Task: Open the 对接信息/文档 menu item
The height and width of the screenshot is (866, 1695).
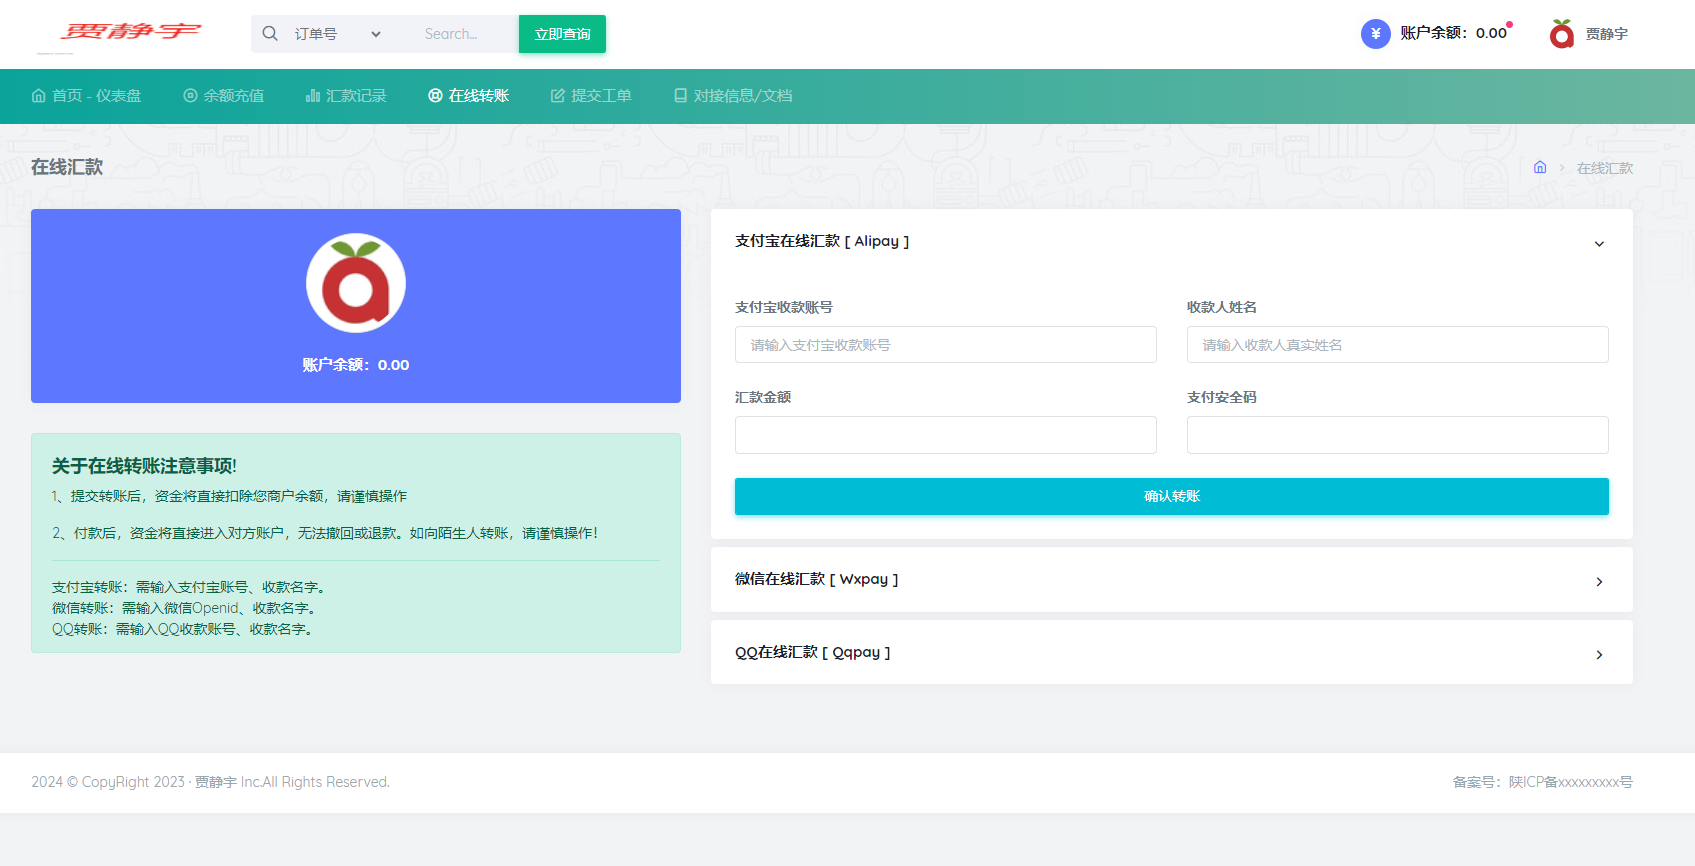Action: click(x=733, y=96)
